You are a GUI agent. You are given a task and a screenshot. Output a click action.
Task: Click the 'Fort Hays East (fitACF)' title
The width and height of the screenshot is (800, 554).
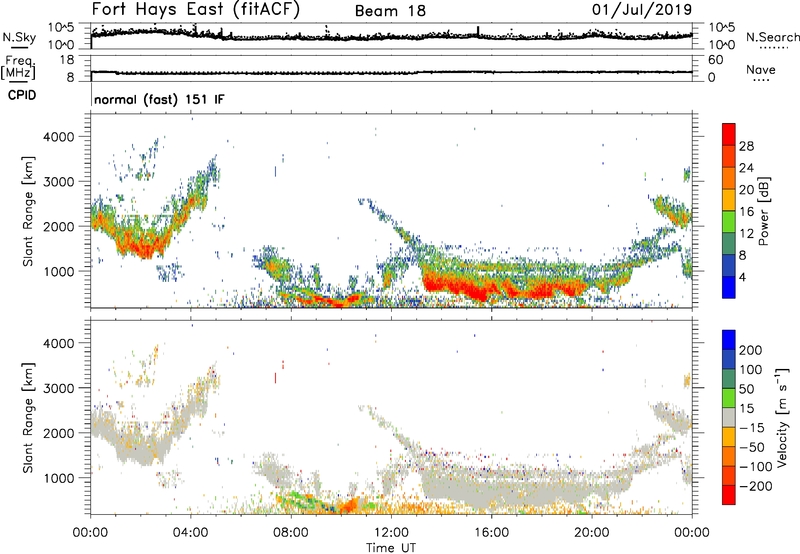tap(196, 9)
